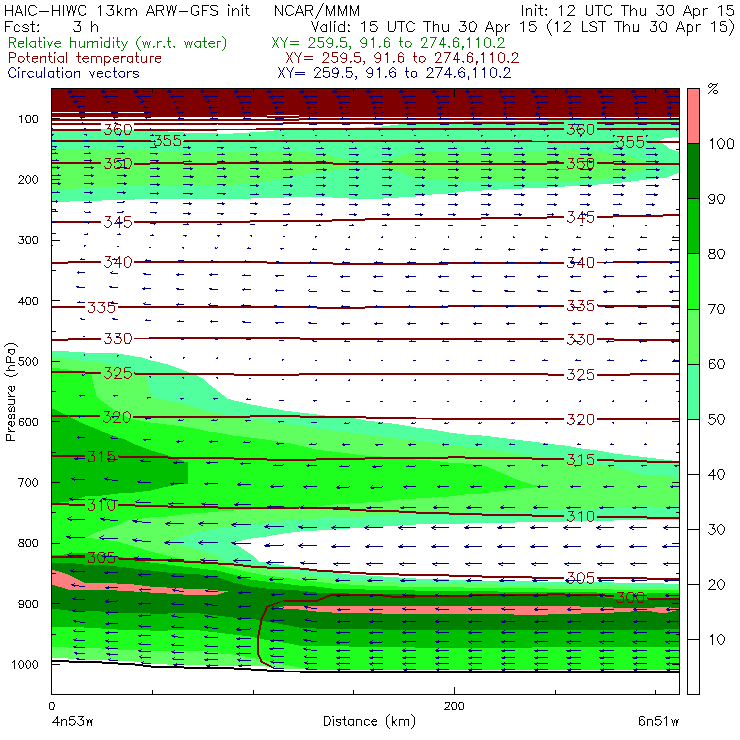Click the right-side '355' contour label
This screenshot has width=740, height=740.
tap(631, 142)
